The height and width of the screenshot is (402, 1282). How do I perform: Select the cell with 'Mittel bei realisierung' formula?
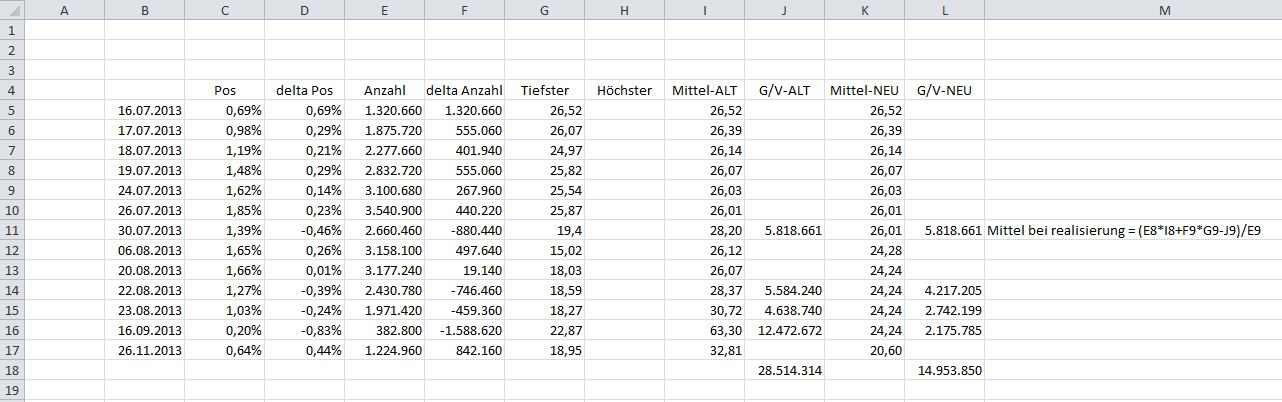coord(1133,230)
